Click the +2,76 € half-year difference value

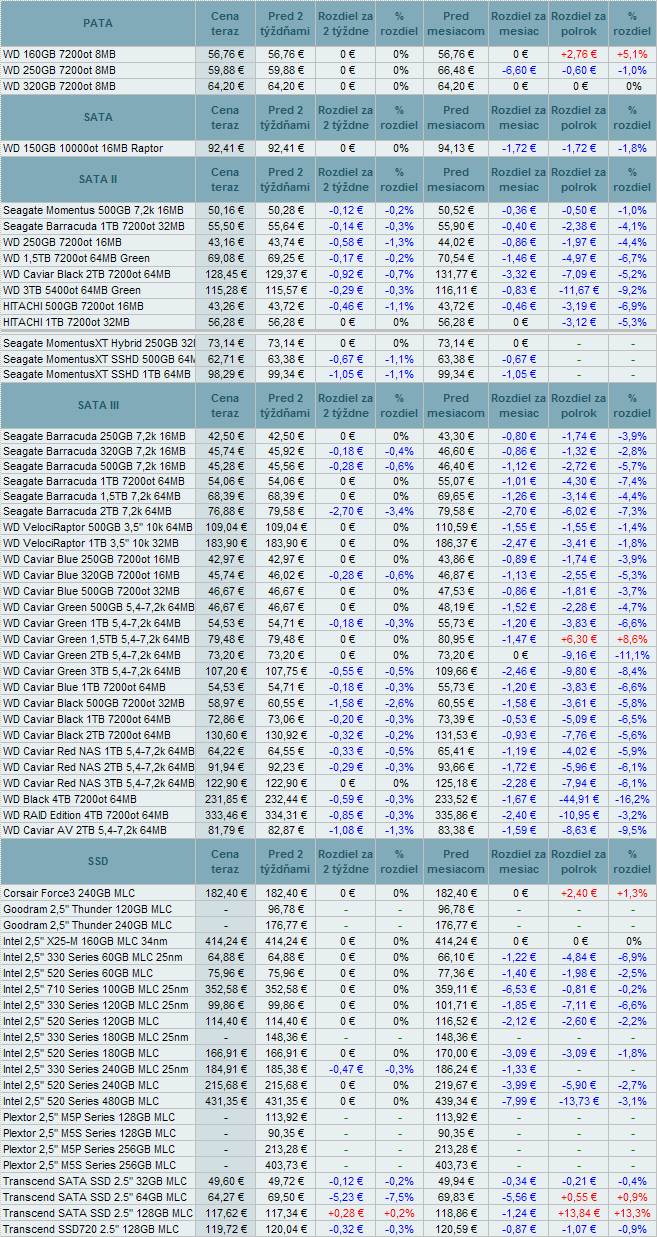[578, 54]
